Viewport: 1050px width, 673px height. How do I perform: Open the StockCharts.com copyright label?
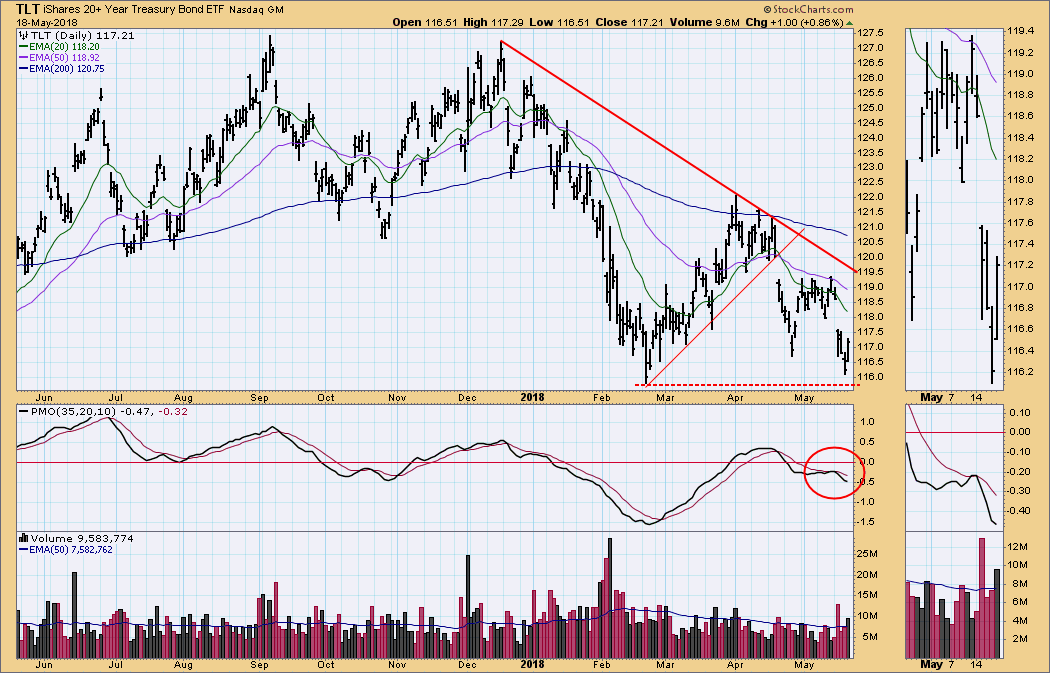click(x=807, y=9)
